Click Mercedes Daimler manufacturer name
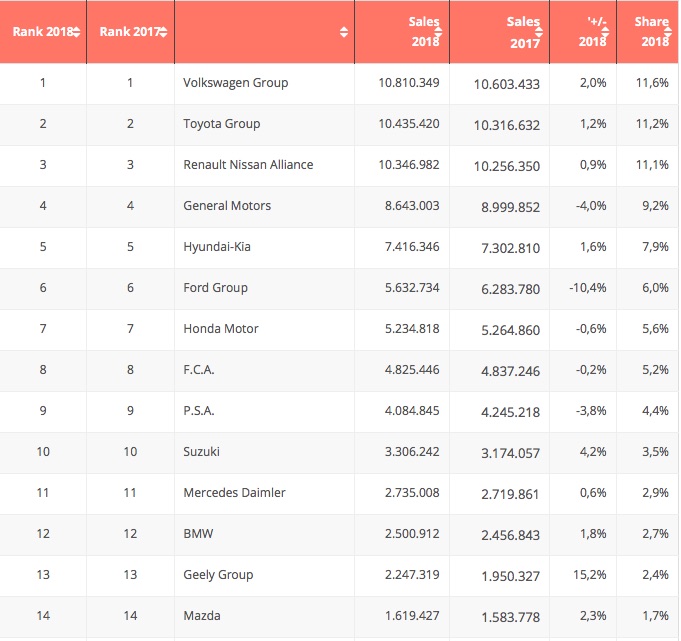 pyautogui.click(x=234, y=492)
